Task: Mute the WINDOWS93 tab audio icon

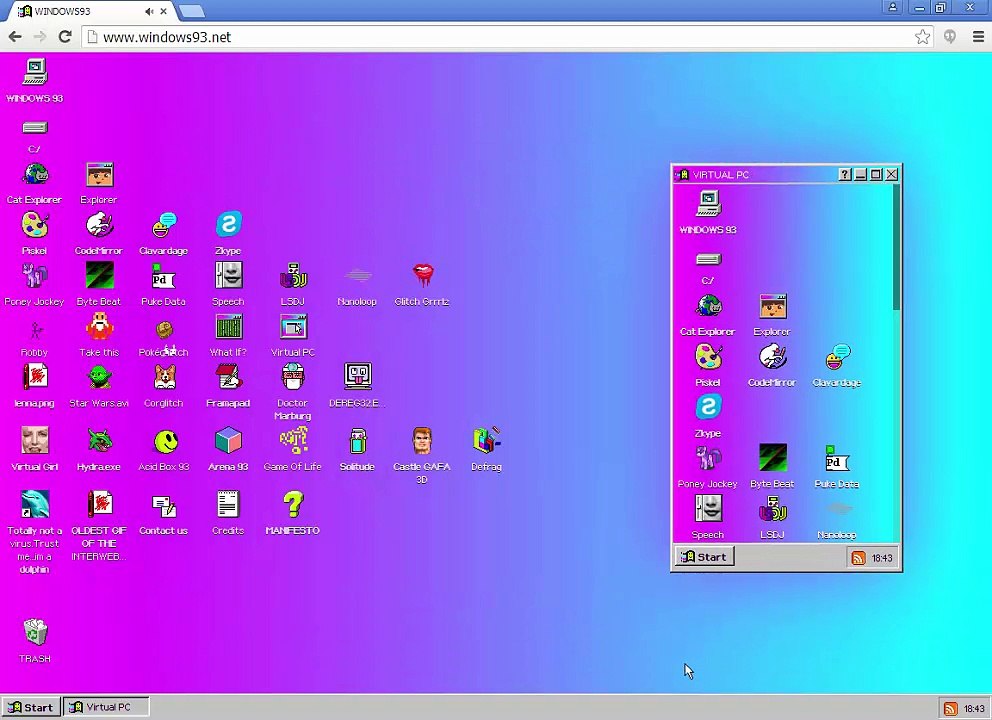Action: [x=149, y=11]
